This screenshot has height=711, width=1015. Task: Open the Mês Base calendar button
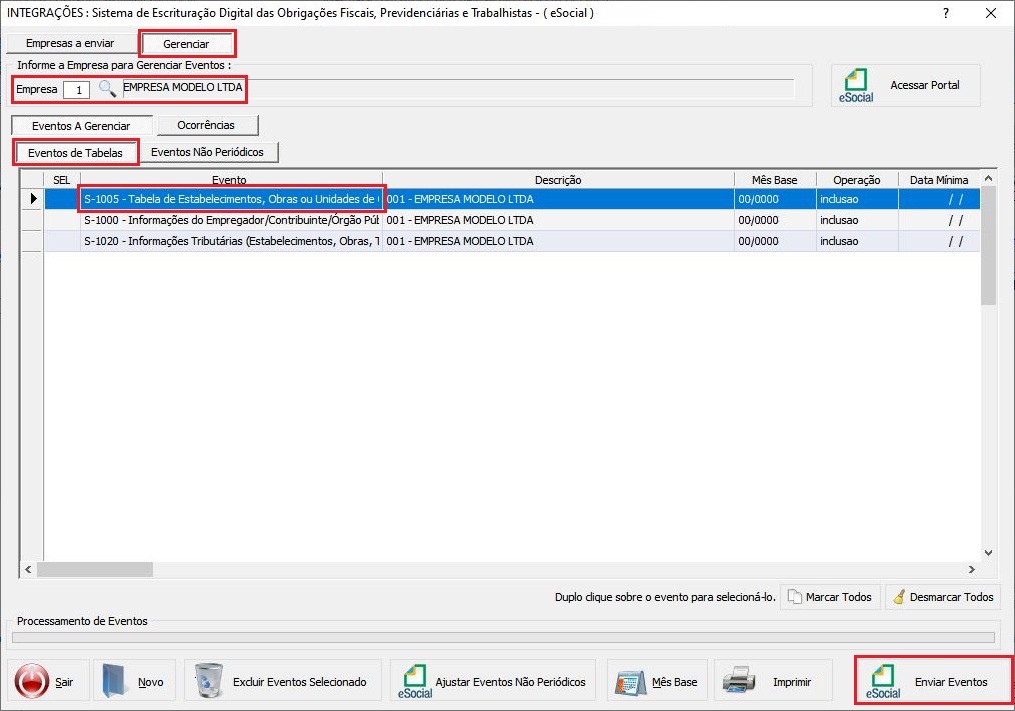pos(657,682)
